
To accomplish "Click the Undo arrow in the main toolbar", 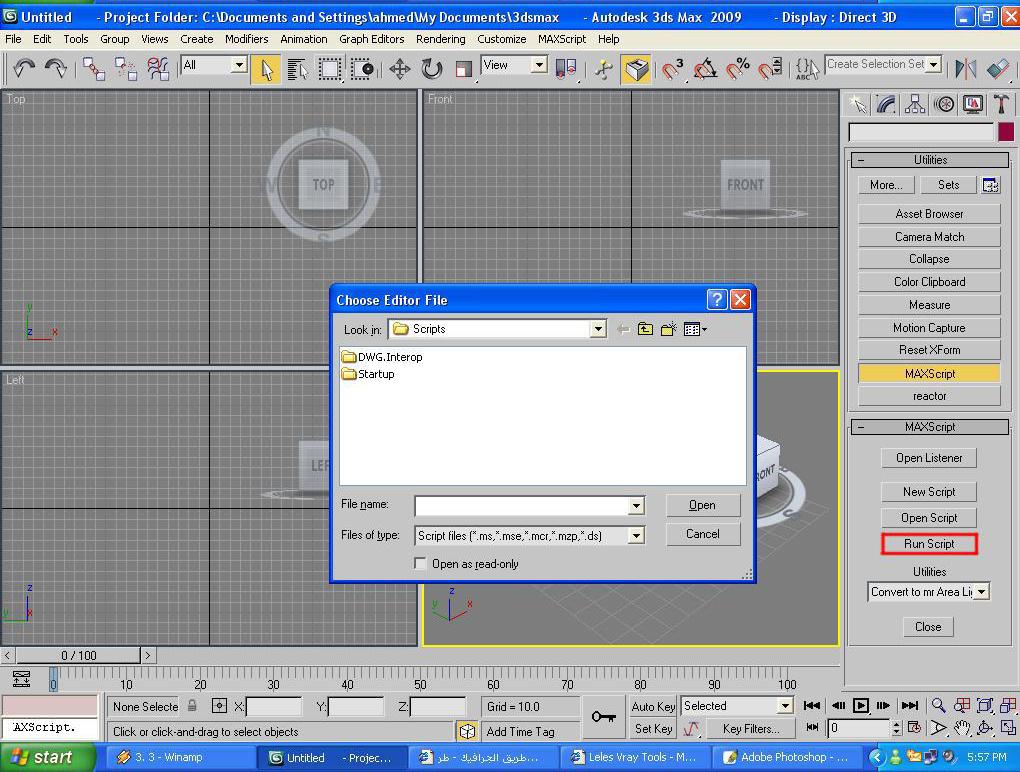I will [x=24, y=68].
